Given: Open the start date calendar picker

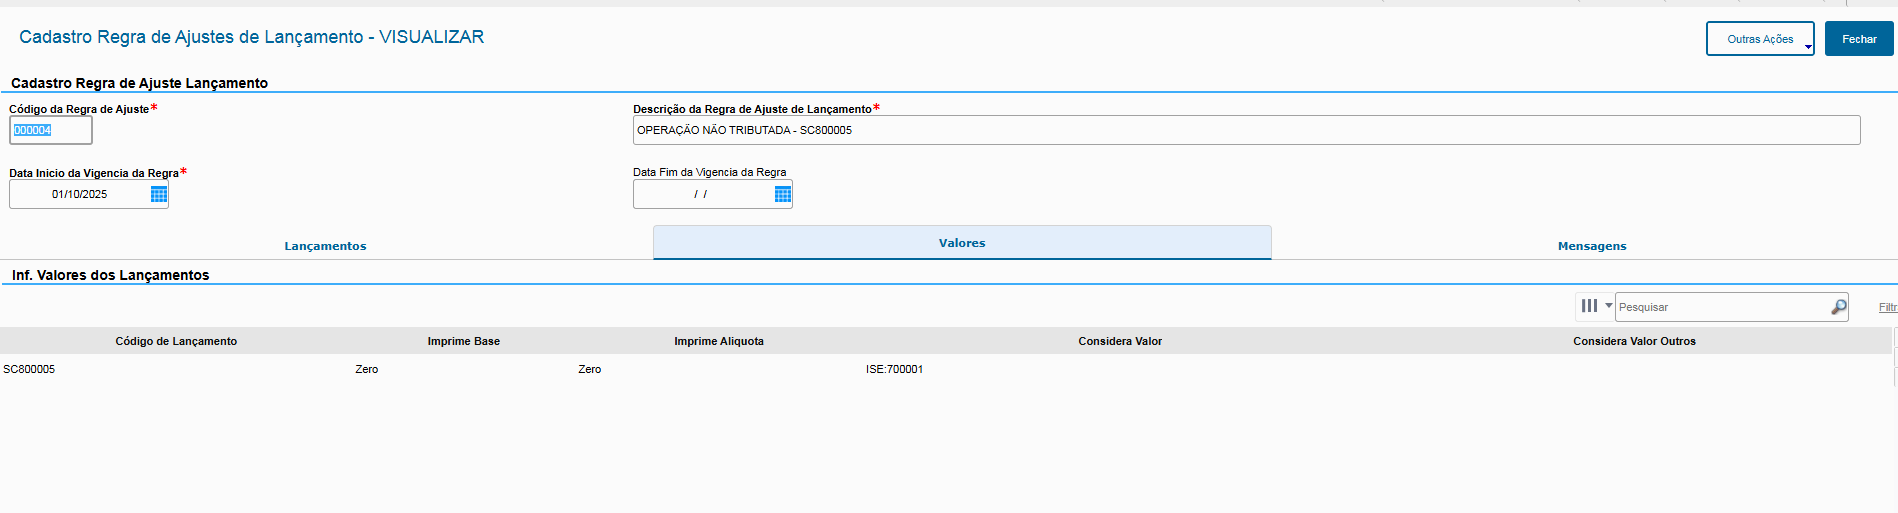Looking at the screenshot, I should (x=158, y=194).
